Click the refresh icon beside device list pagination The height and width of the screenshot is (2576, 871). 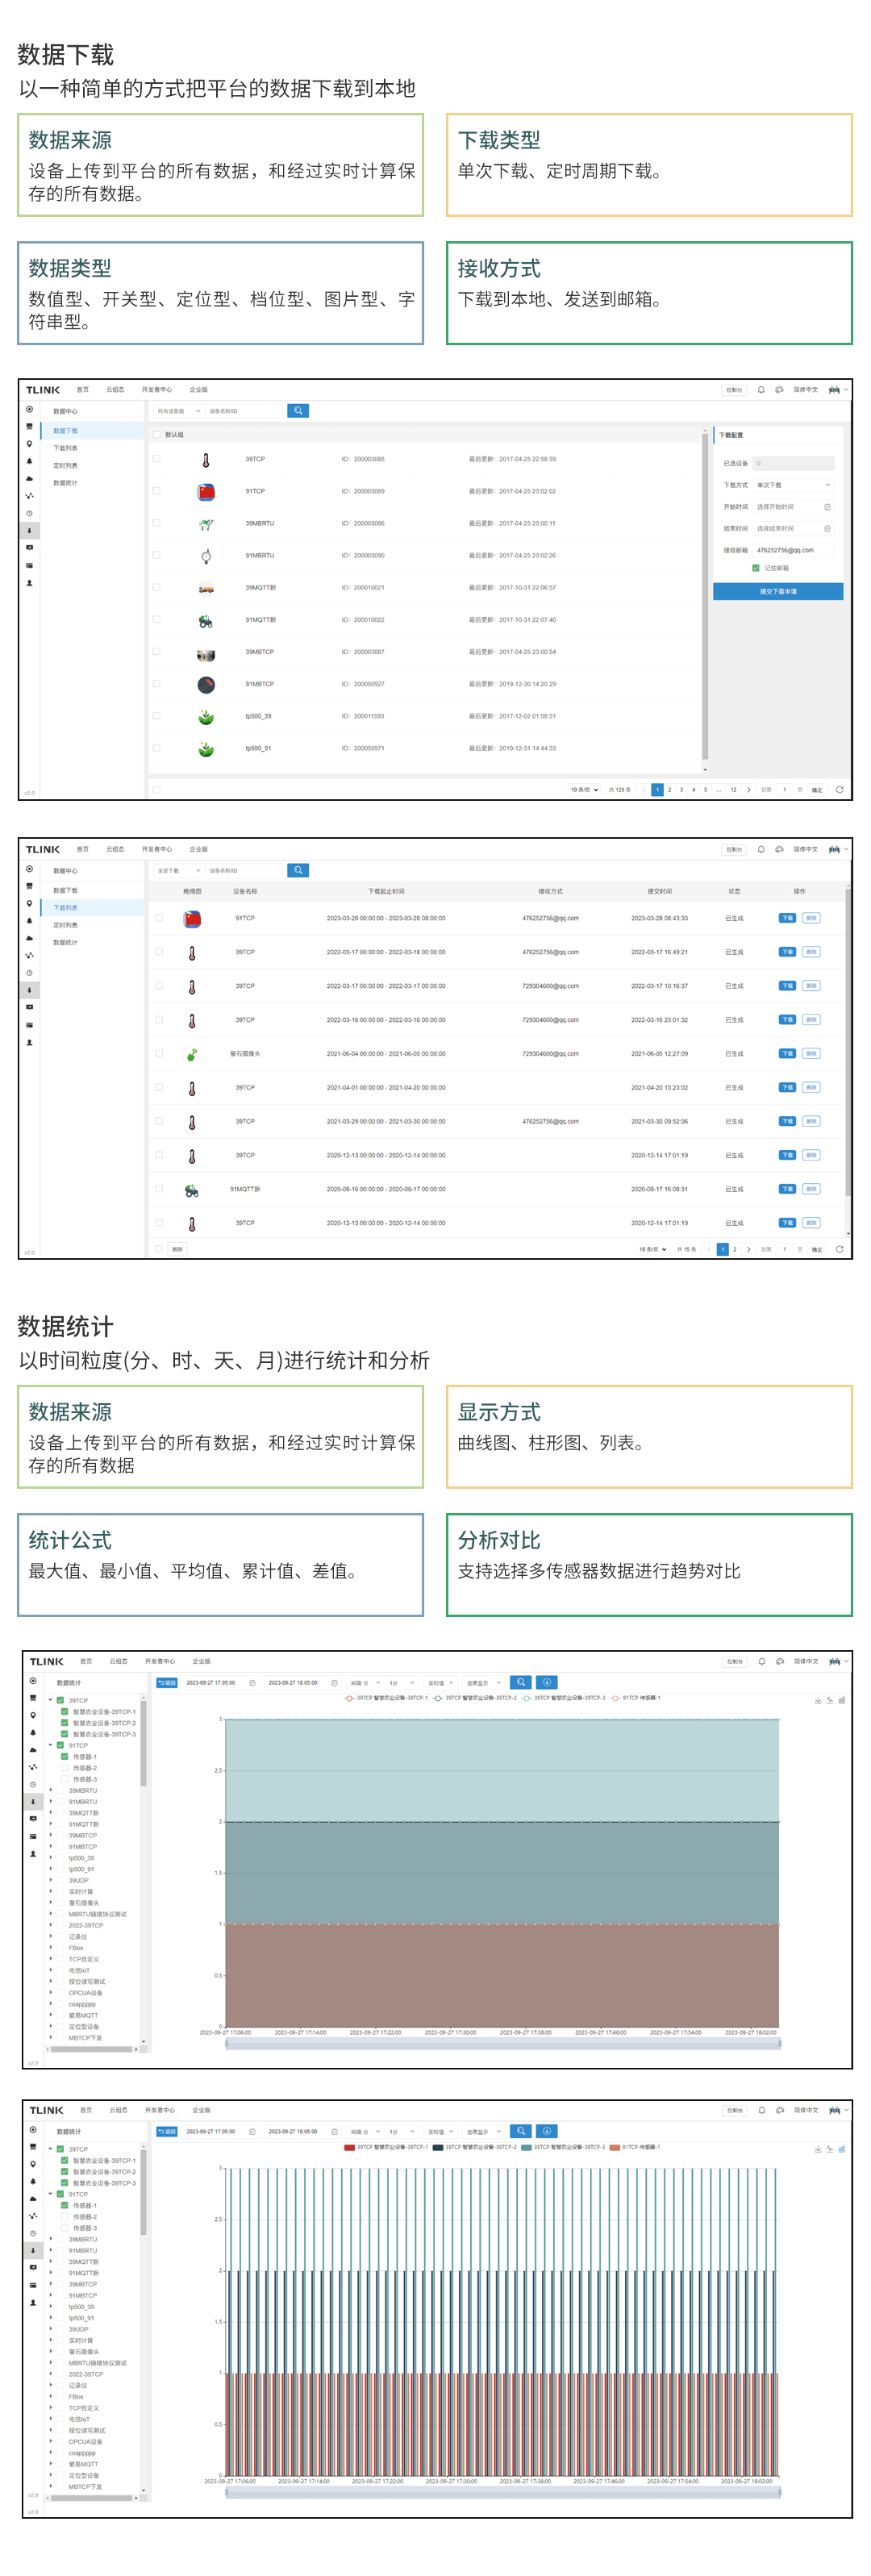[x=838, y=790]
